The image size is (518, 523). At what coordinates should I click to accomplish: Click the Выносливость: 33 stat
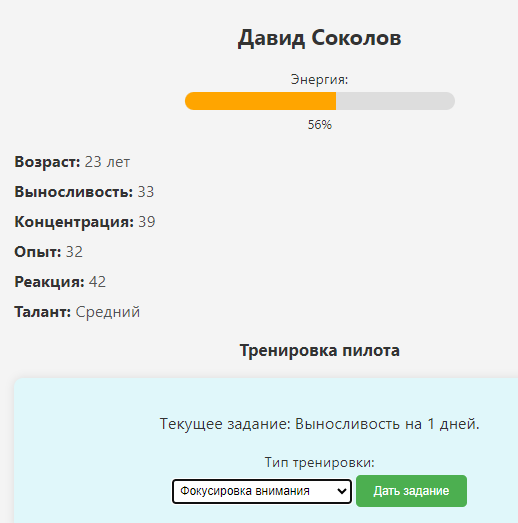click(84, 192)
